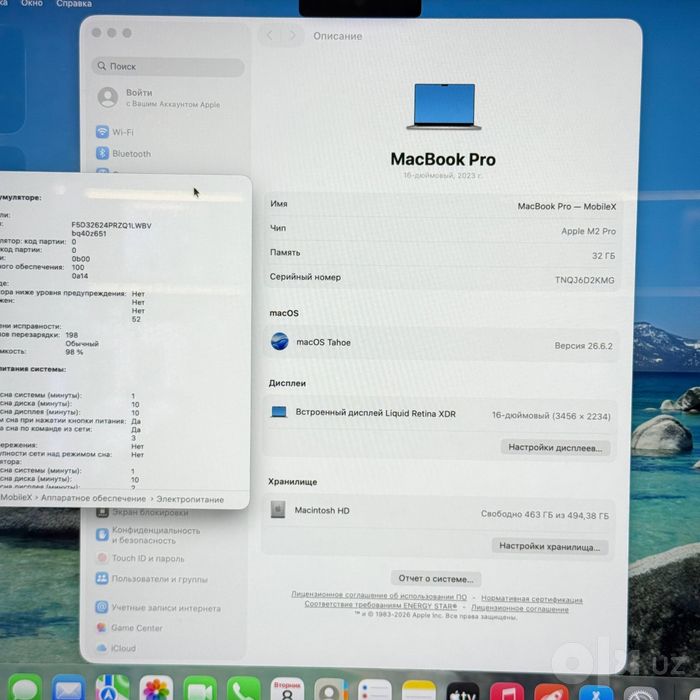Open the yellow Notes app in Dock
Viewport: 700px width, 700px height.
tap(418, 689)
